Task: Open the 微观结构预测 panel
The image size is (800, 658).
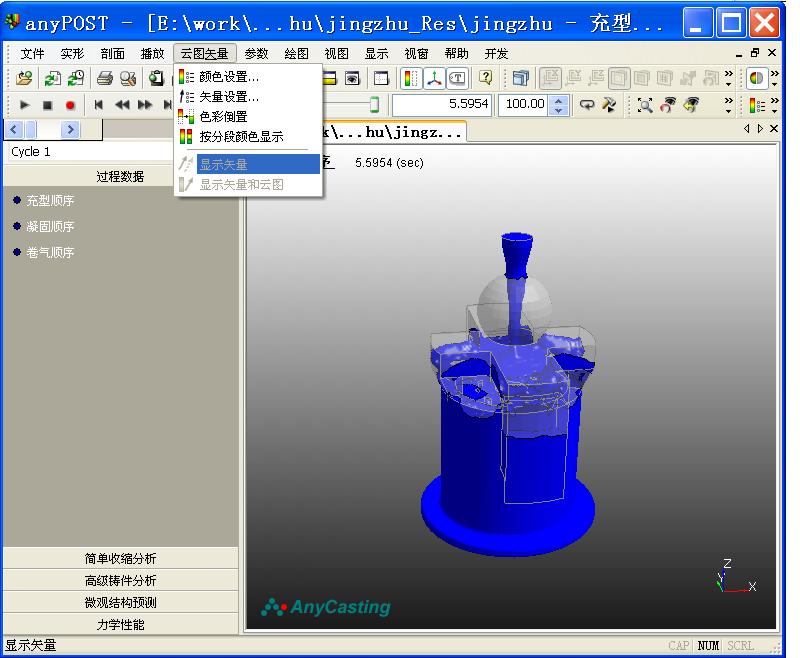Action: (120, 602)
